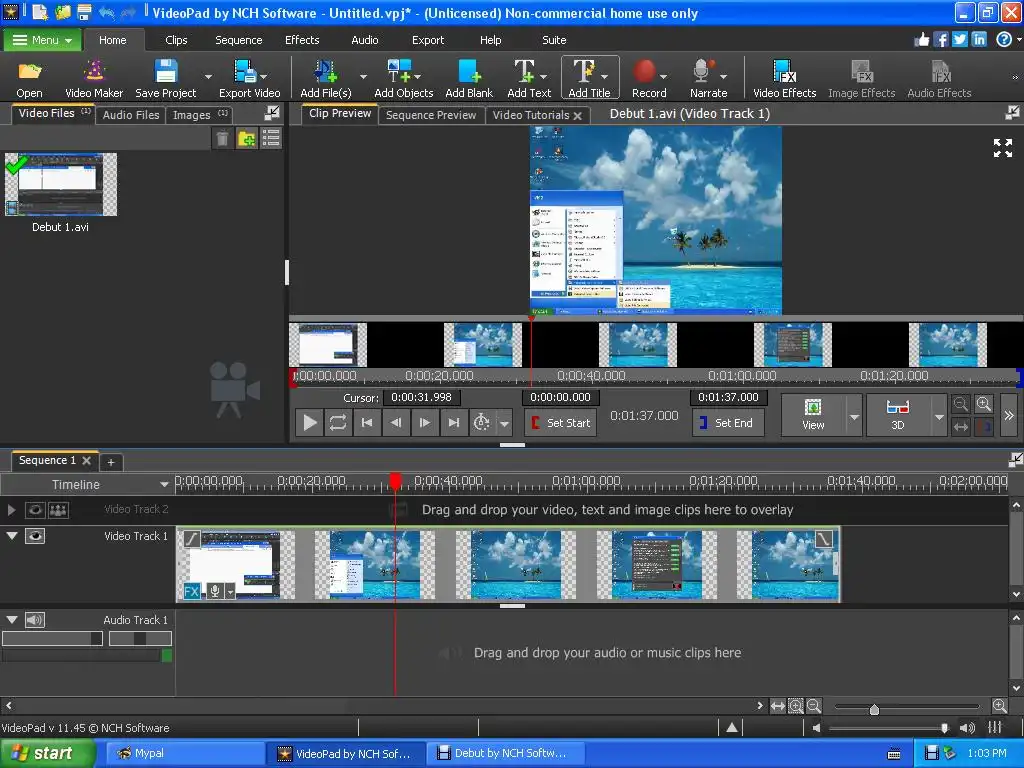Viewport: 1024px width, 768px height.
Task: Click the Narrate microphone icon
Action: pos(703,72)
